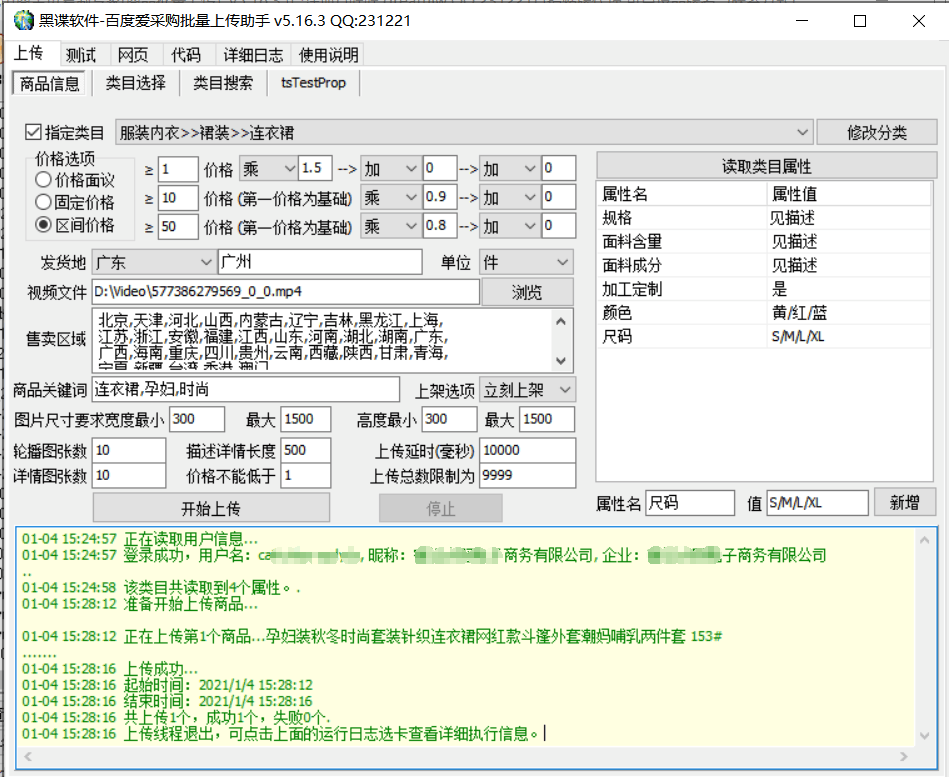
Task: Expand the 上架选项 dropdown showing 立刻上架
Action: pos(527,390)
